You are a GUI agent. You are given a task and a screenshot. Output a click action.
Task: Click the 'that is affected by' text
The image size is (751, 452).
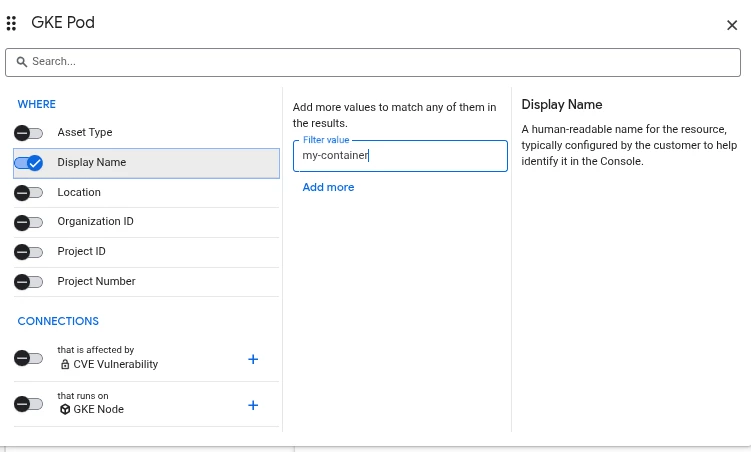(96, 350)
